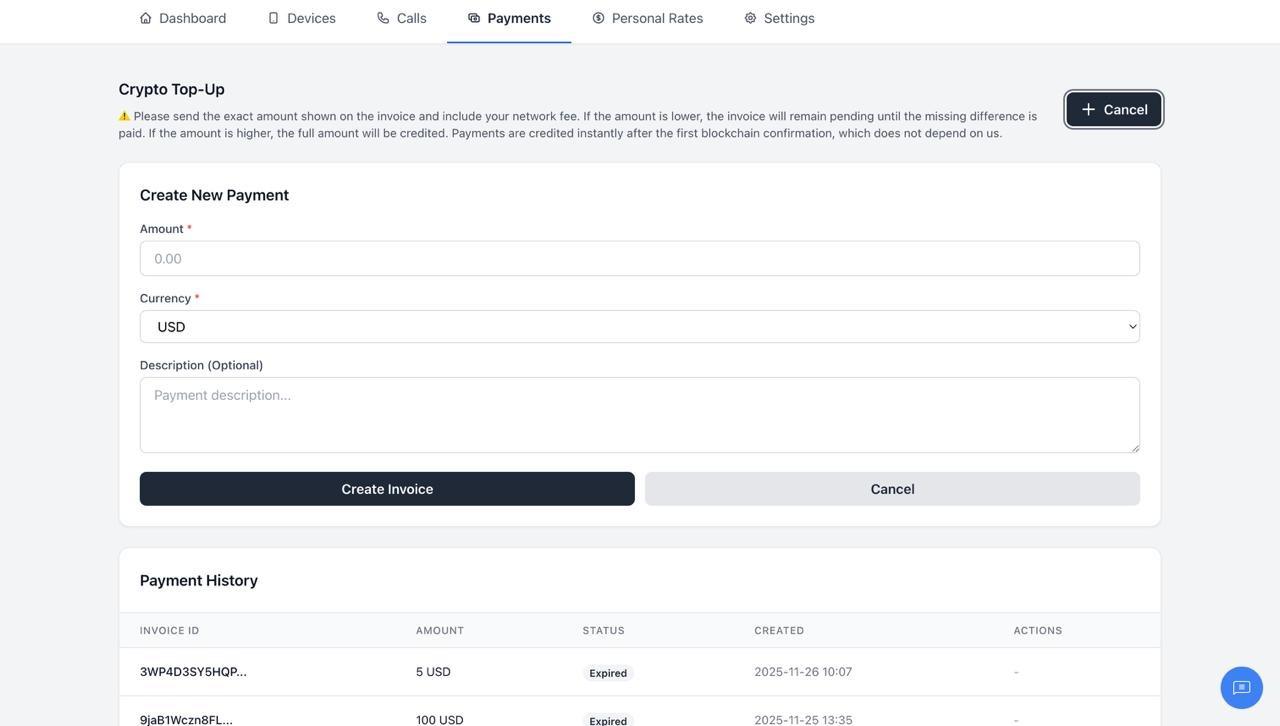
Task: Click the Settings gear icon
Action: coord(750,18)
